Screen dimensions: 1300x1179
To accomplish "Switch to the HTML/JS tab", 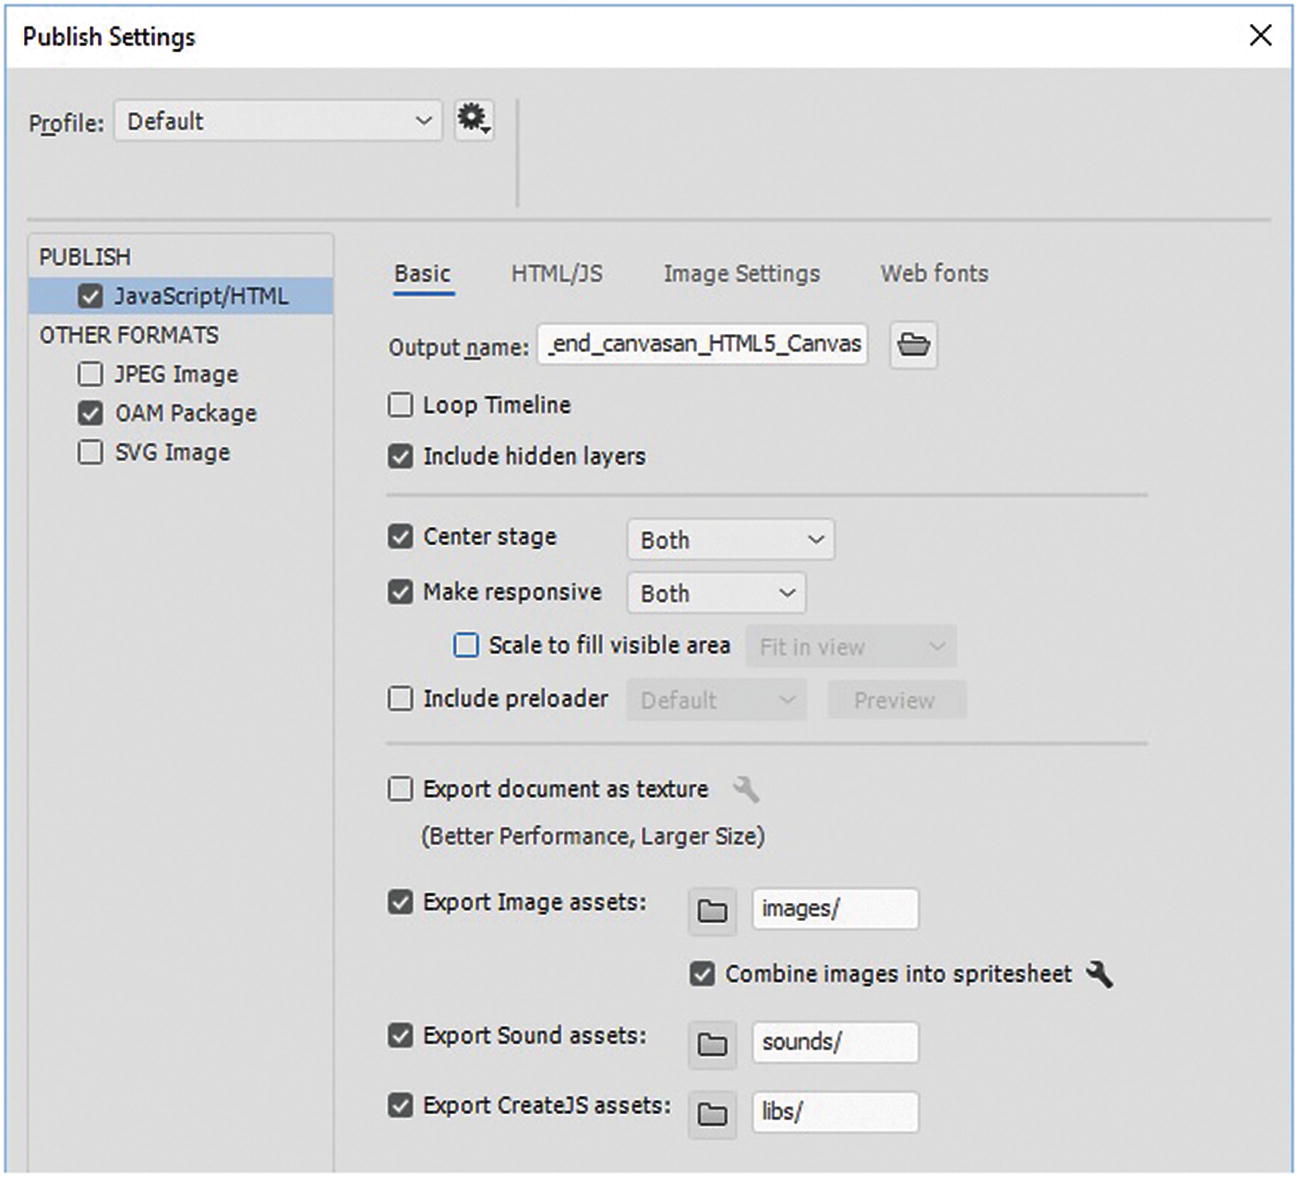I will [x=556, y=273].
